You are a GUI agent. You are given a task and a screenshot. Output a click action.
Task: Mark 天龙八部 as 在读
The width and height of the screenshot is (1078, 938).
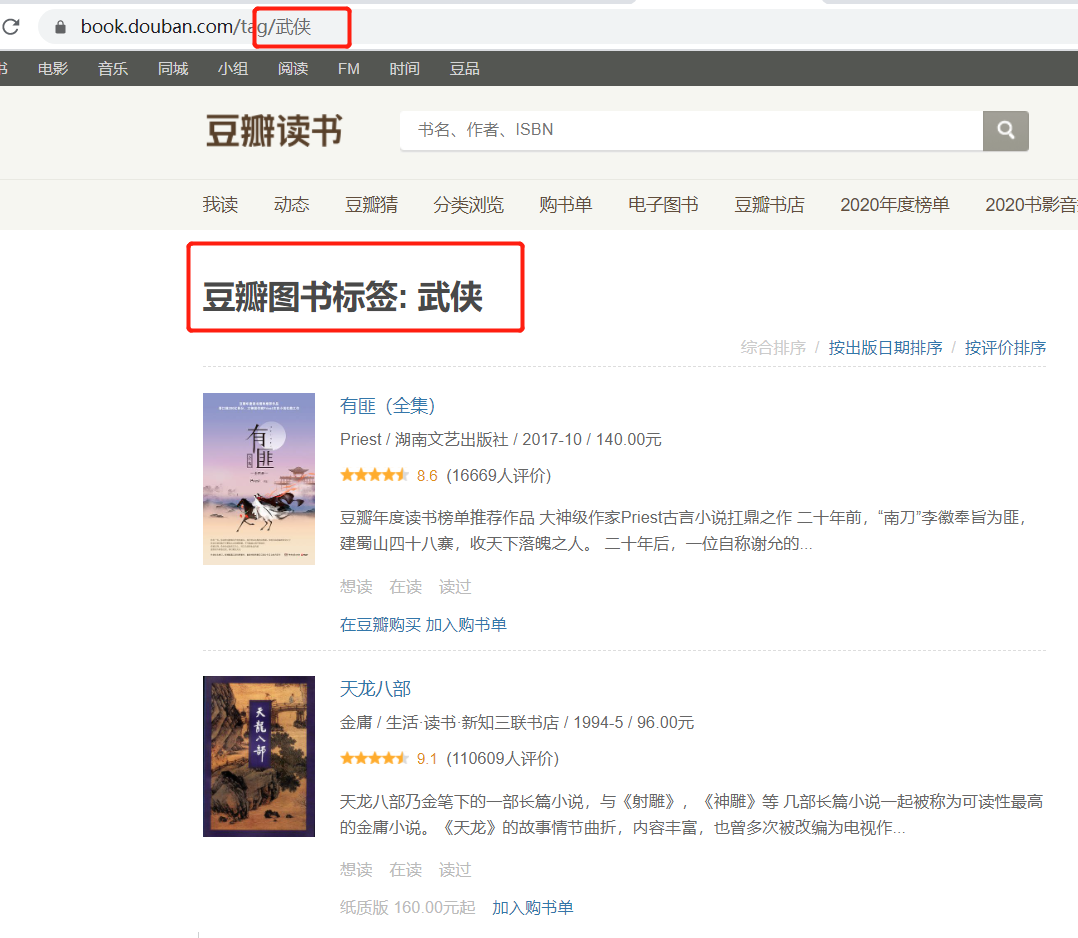tap(406, 870)
